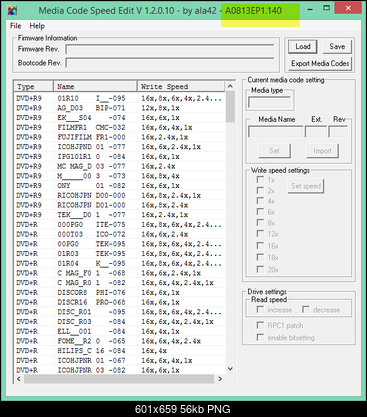The image size is (367, 417).
Task: Click the Set button under Media Name
Action: 274,151
